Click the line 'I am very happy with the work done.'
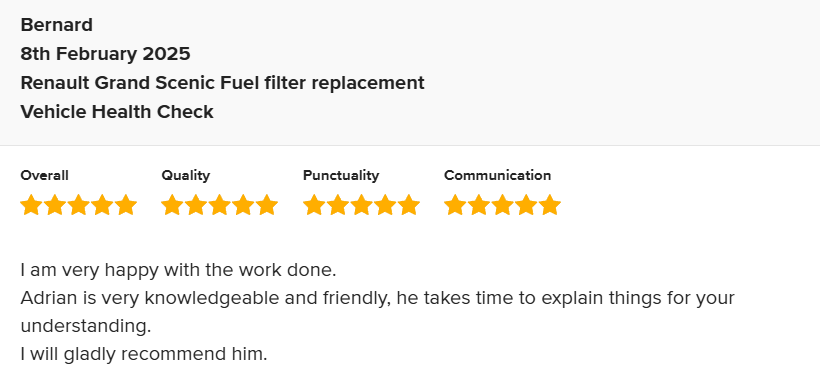 [178, 270]
